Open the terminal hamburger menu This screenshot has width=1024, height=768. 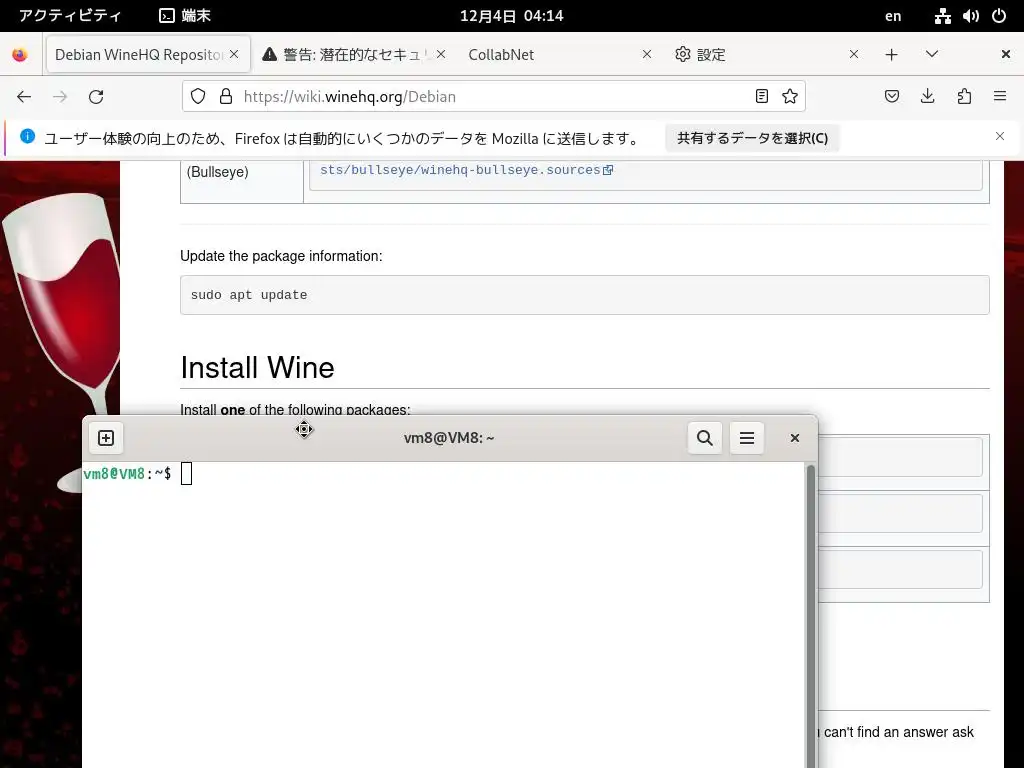[746, 438]
